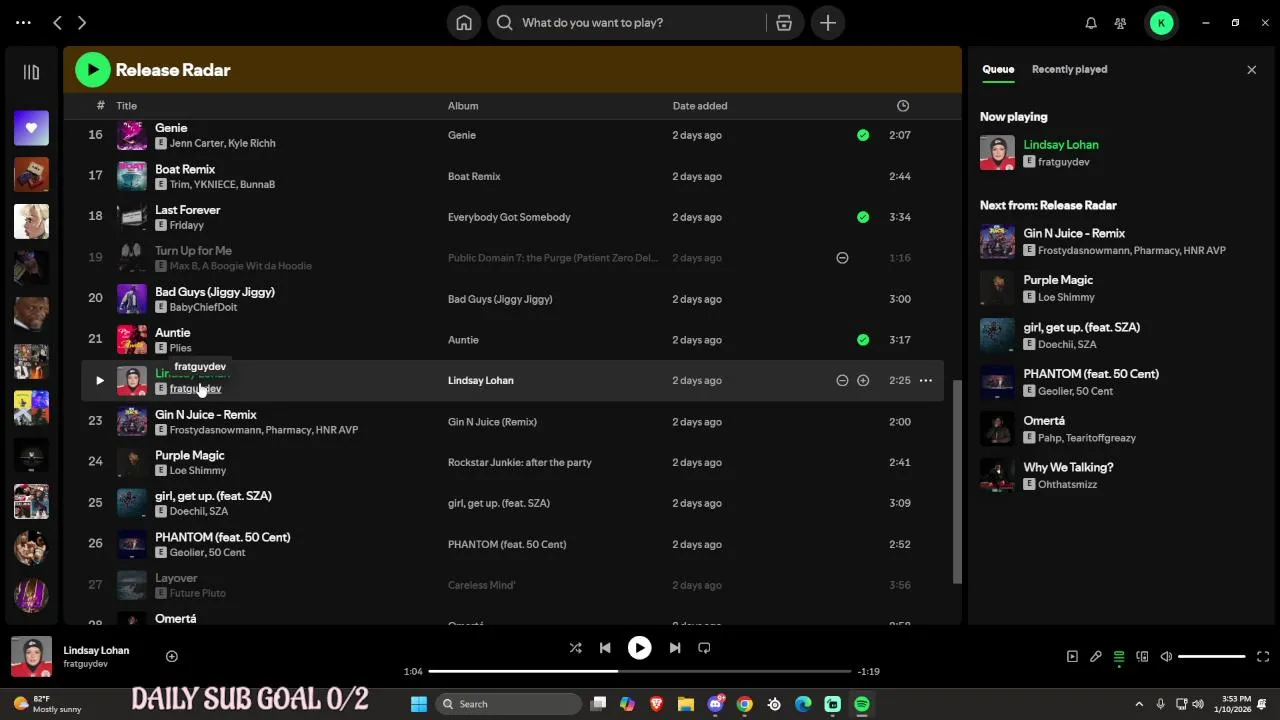Skip to the next track
The image size is (1280, 720).
[674, 648]
